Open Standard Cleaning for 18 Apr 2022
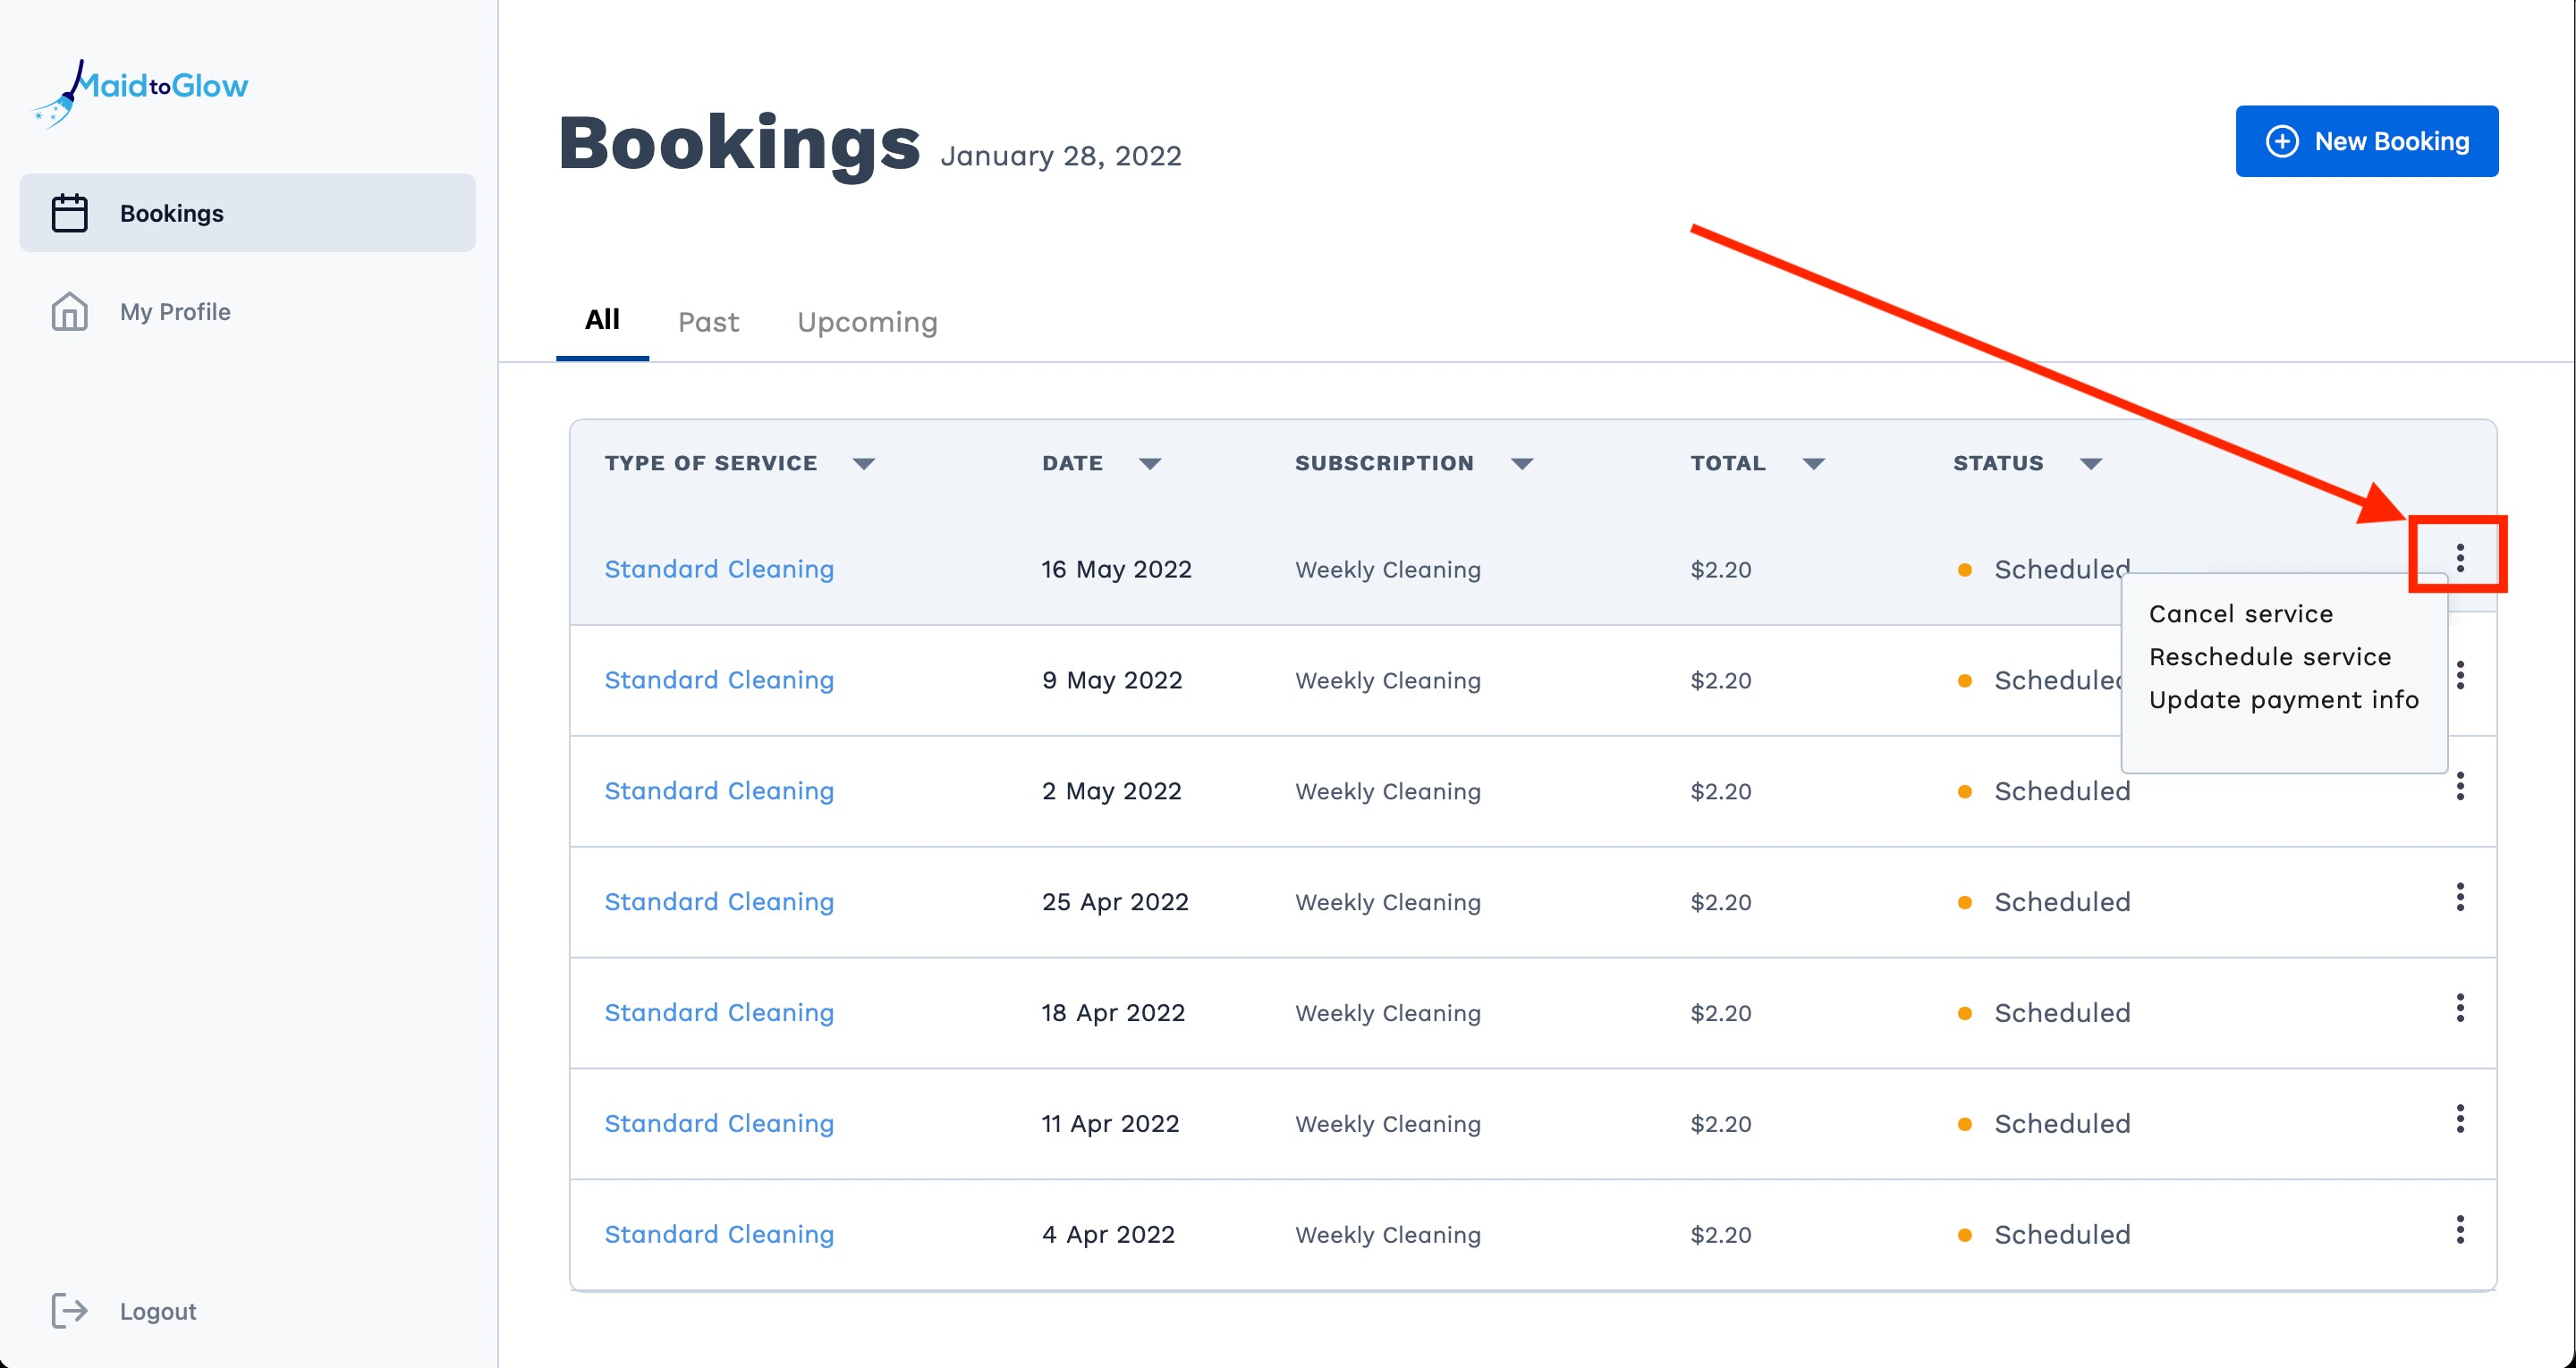The image size is (2576, 1368). tap(719, 1013)
